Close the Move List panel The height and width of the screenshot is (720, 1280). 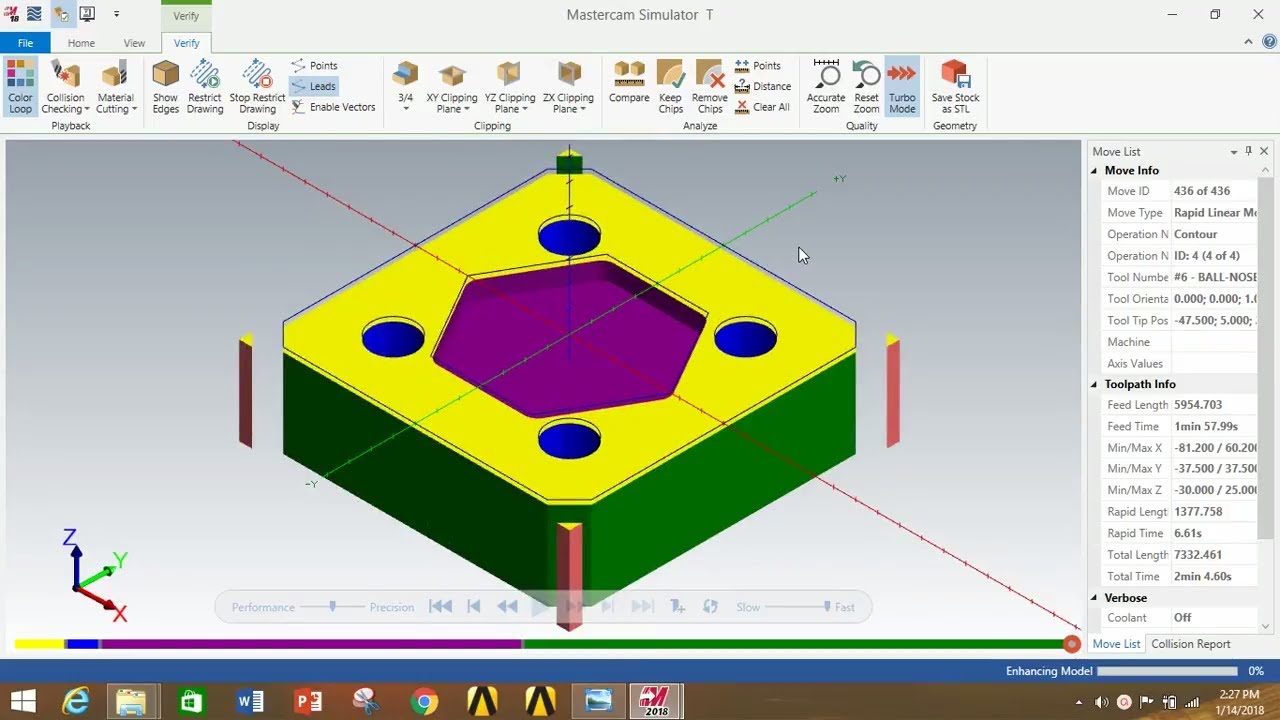(1264, 151)
